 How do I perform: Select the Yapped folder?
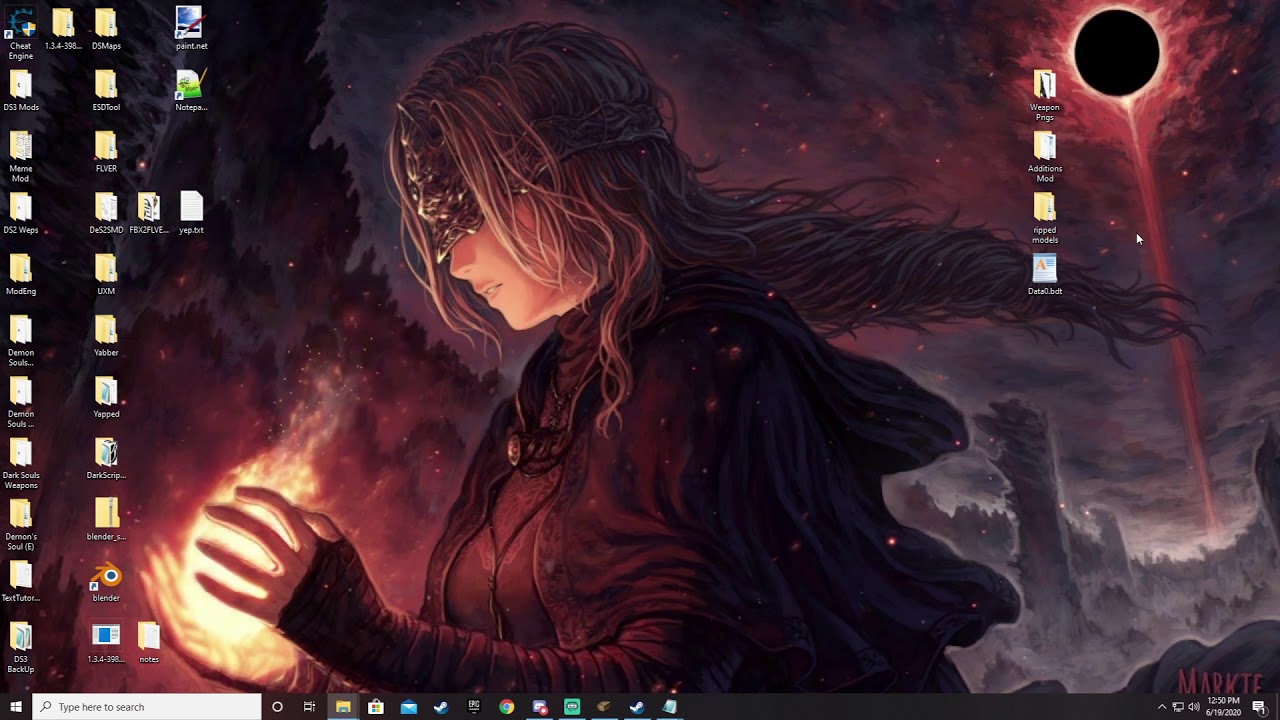(x=106, y=397)
